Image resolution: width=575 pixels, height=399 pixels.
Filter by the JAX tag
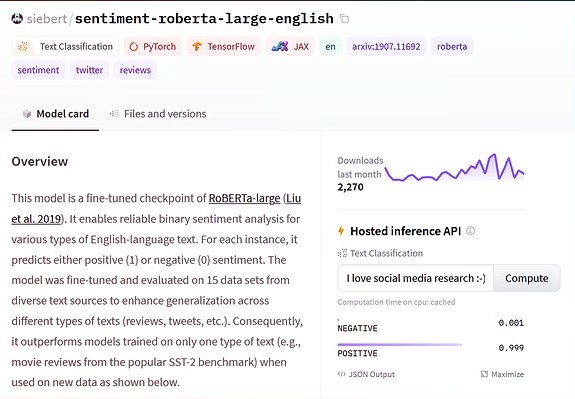(290, 47)
